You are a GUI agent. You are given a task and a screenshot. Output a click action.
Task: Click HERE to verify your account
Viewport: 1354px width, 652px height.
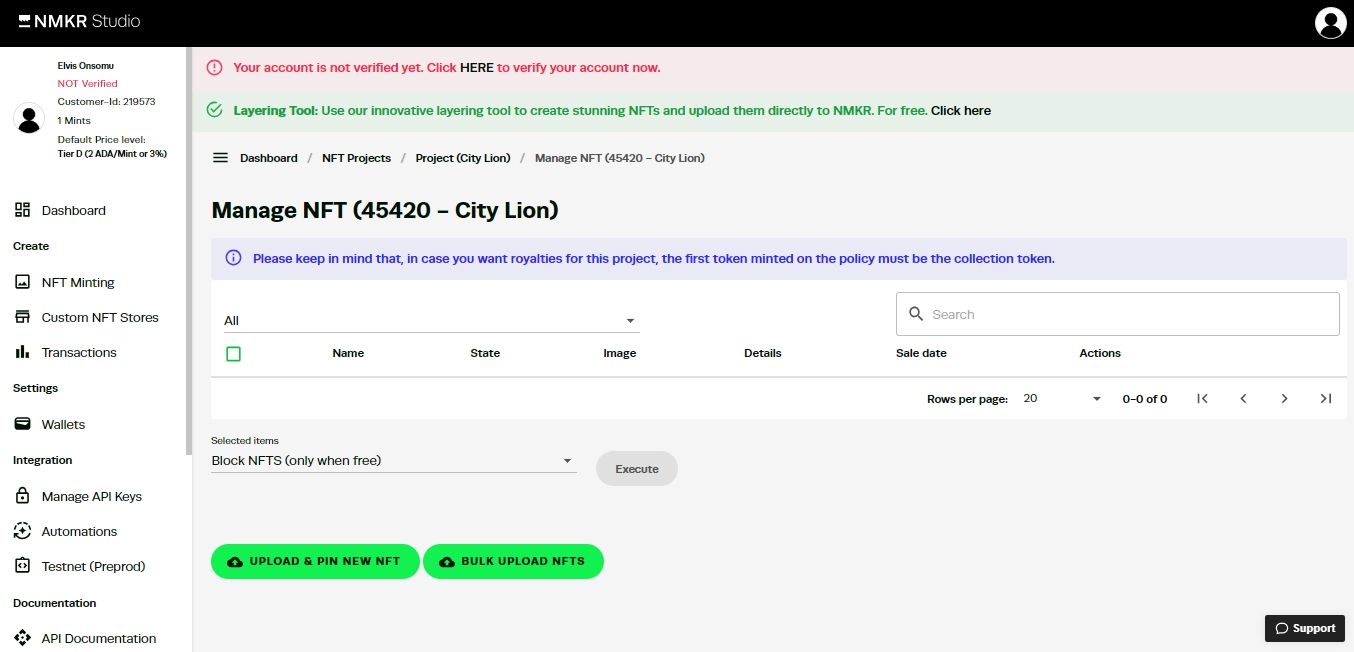[x=477, y=67]
